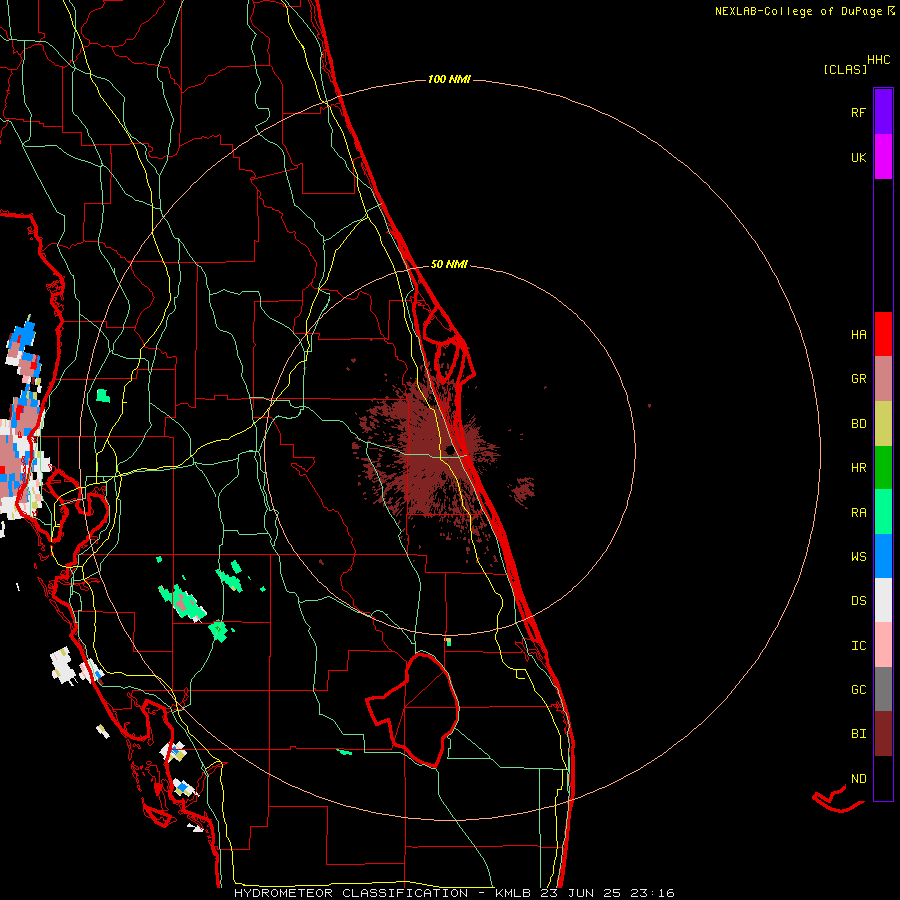Click the IC legend label

pyautogui.click(x=858, y=645)
